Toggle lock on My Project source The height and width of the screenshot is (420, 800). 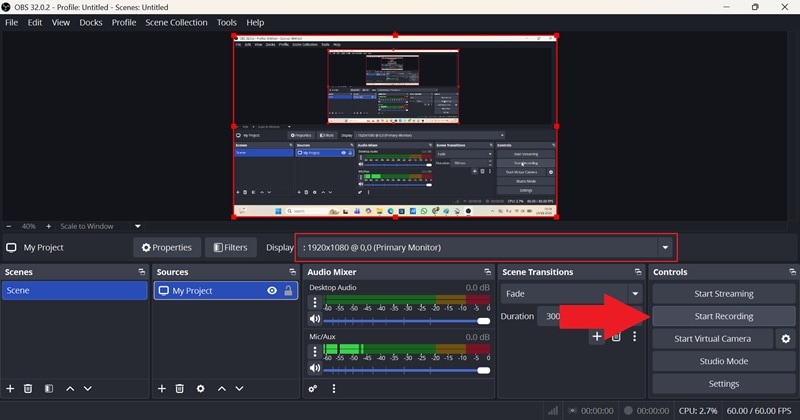click(x=288, y=290)
